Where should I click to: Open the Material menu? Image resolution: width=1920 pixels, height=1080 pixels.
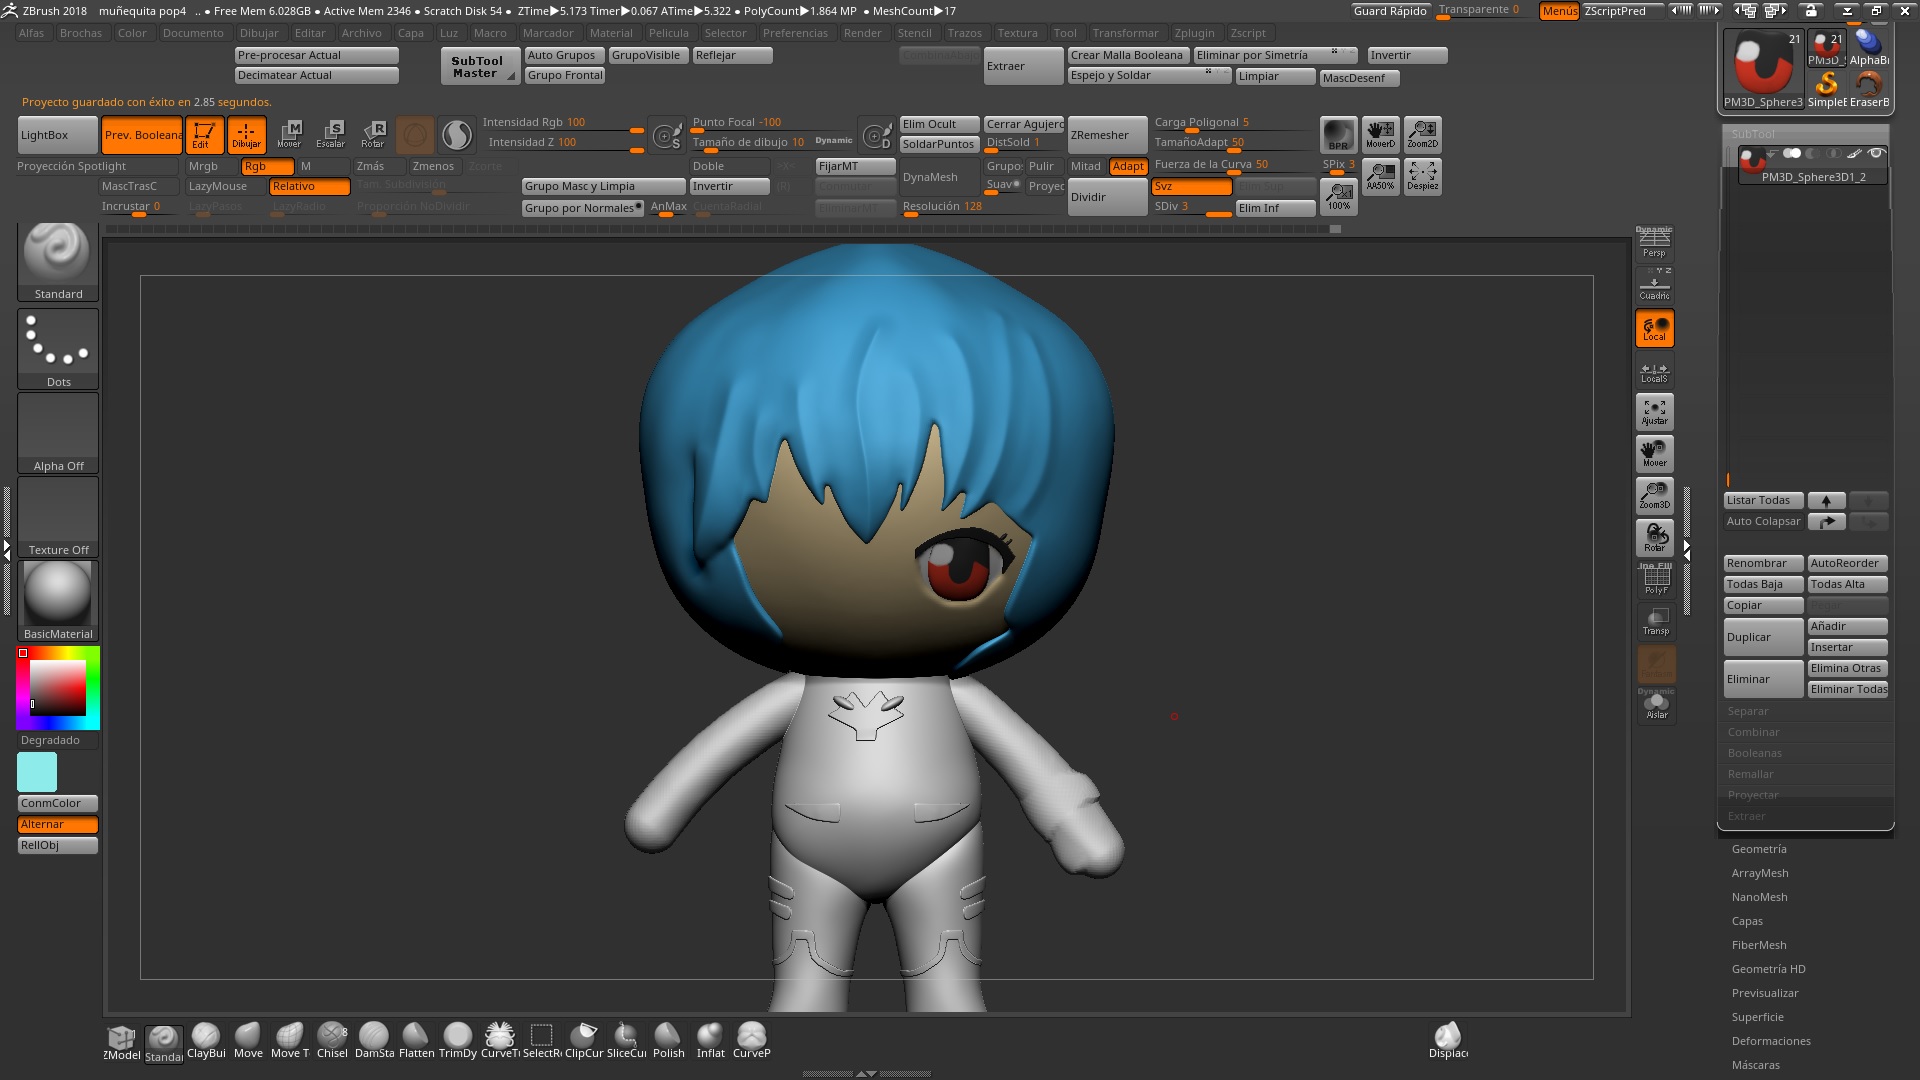tap(611, 33)
